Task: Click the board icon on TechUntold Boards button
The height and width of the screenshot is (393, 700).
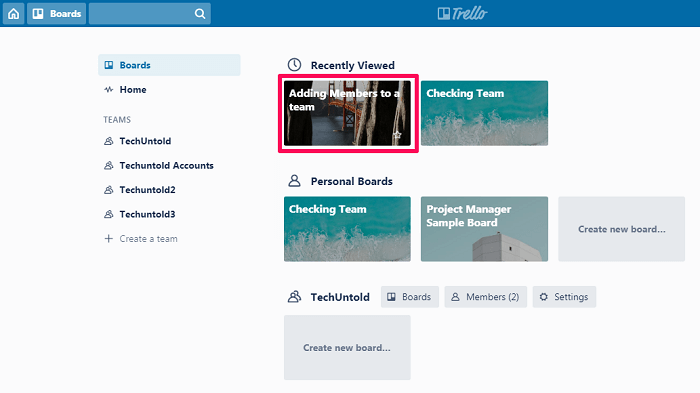Action: (392, 297)
